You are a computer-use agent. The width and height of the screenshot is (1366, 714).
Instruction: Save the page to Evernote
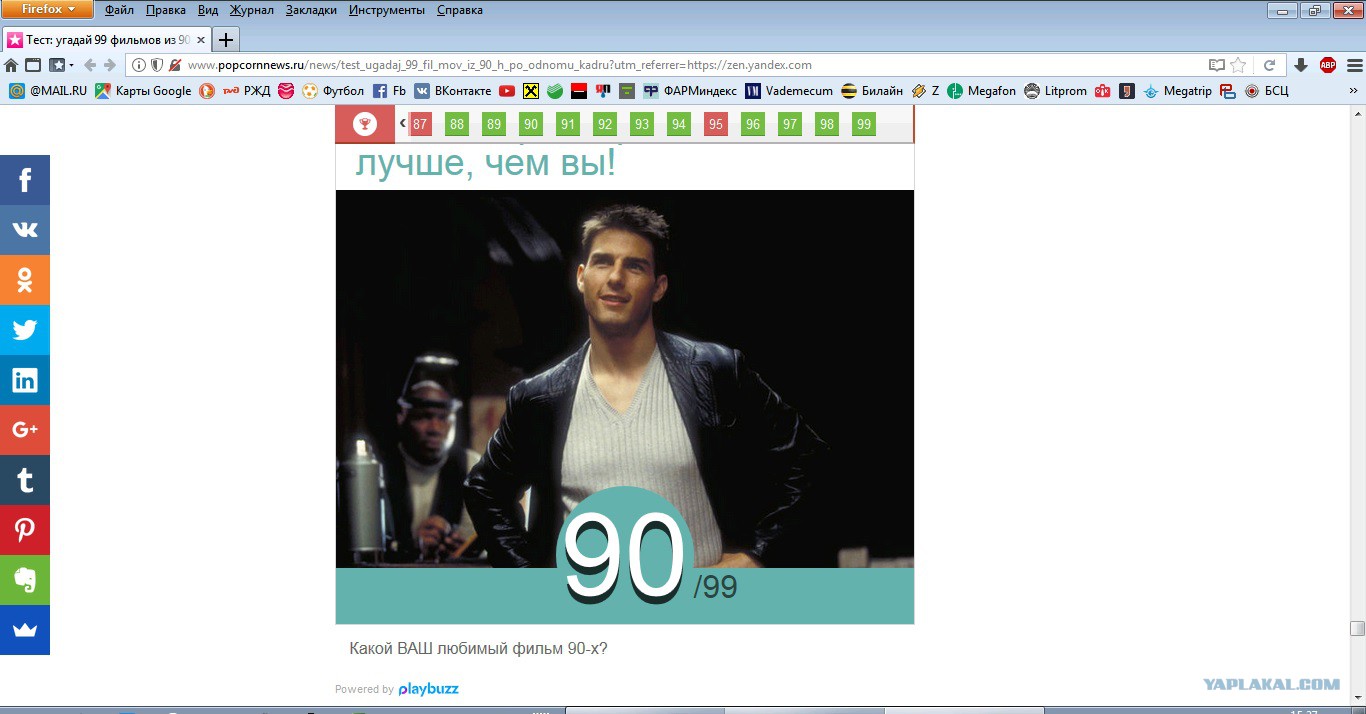[25, 580]
